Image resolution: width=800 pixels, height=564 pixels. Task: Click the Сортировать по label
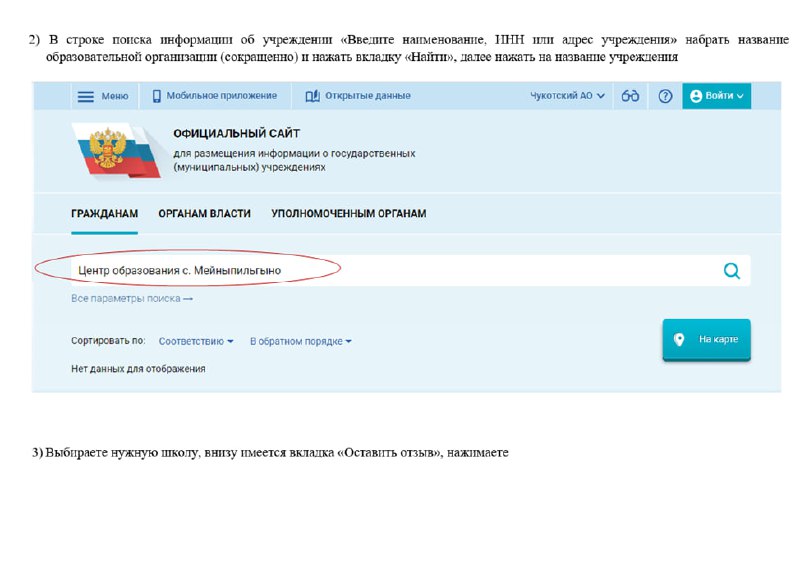[x=108, y=341]
